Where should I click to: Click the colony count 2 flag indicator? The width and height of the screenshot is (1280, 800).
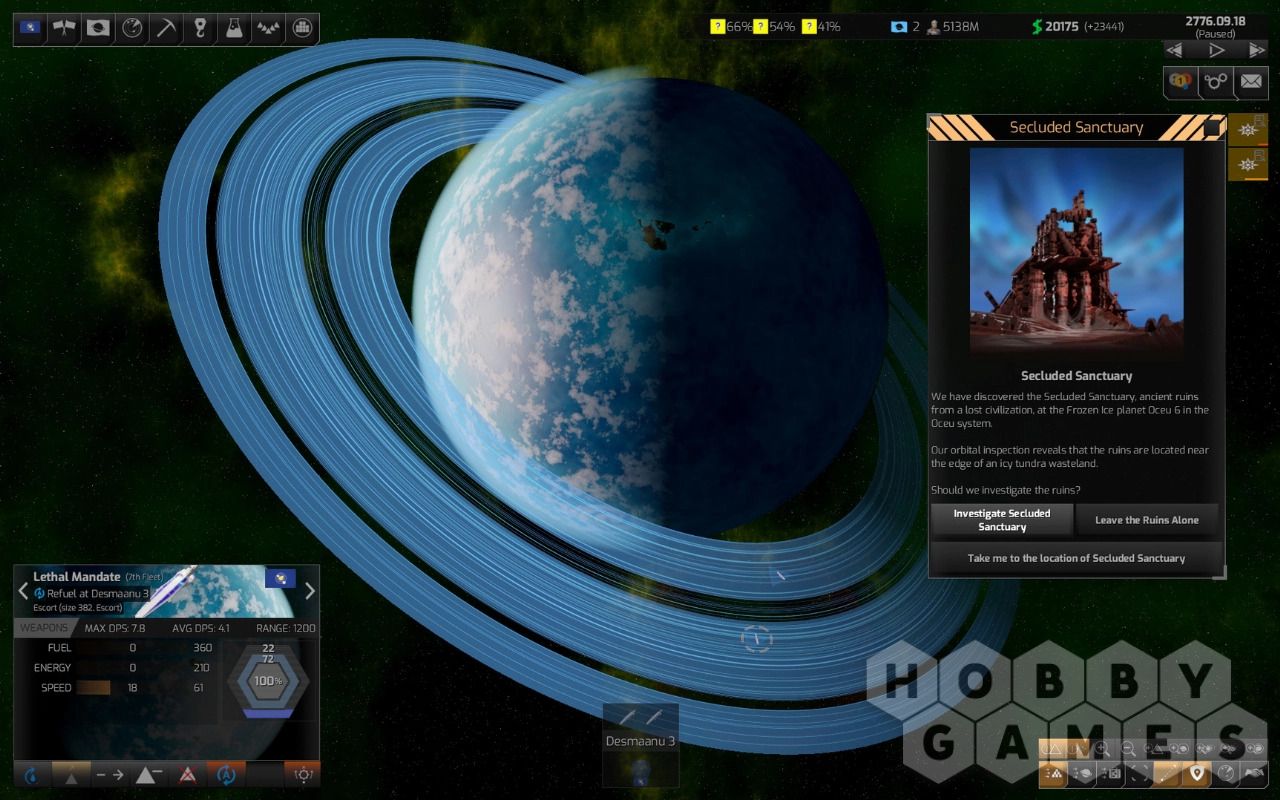(x=905, y=27)
